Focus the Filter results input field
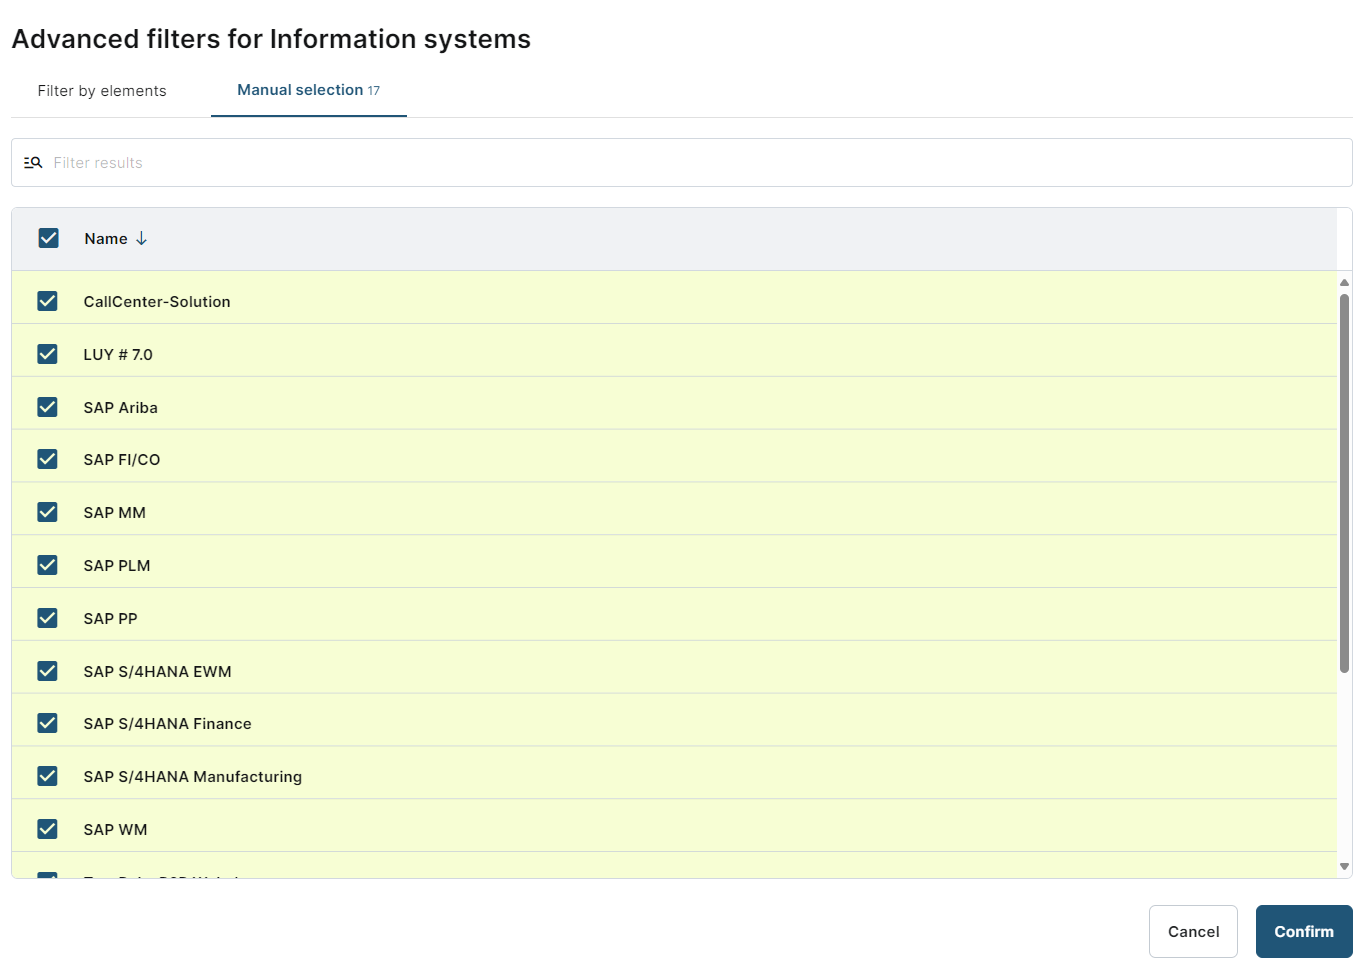 click(x=690, y=163)
